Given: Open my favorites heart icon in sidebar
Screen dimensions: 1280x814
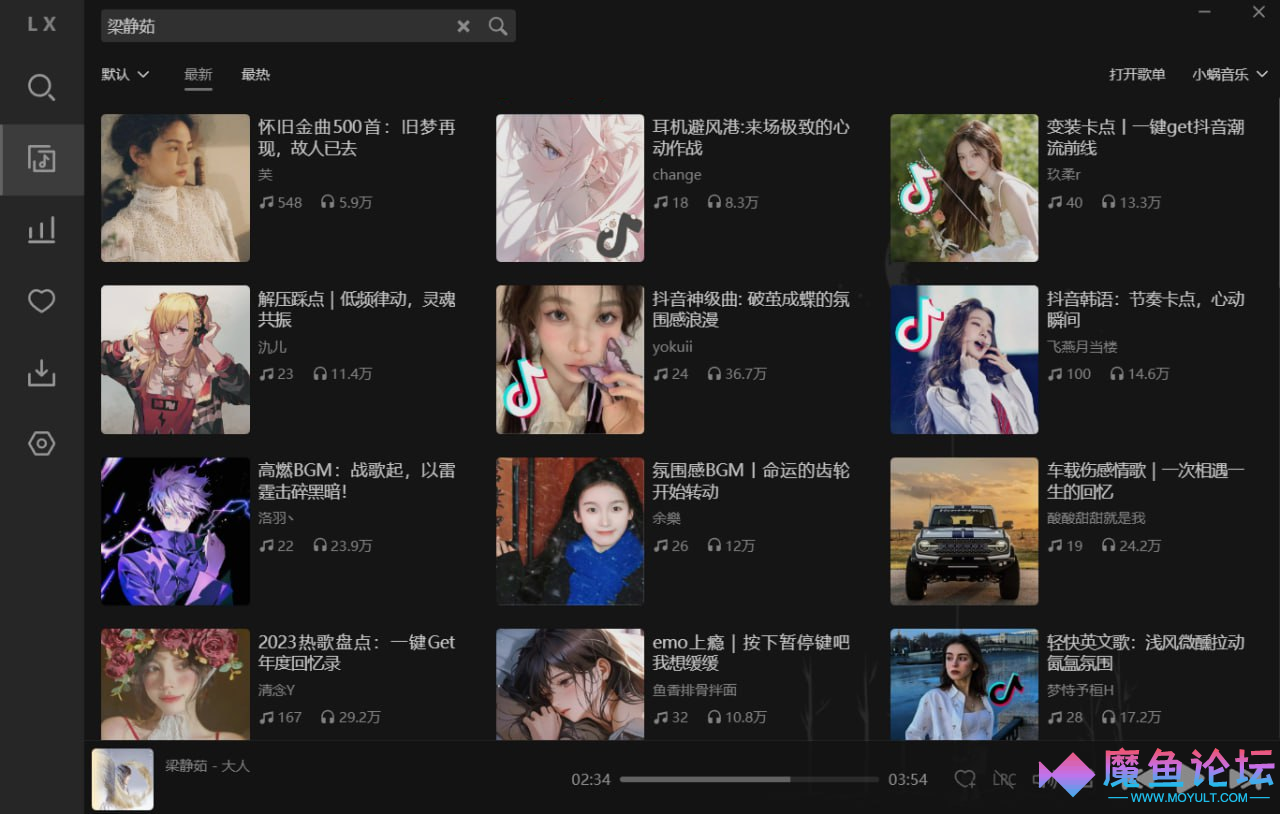Looking at the screenshot, I should point(41,301).
